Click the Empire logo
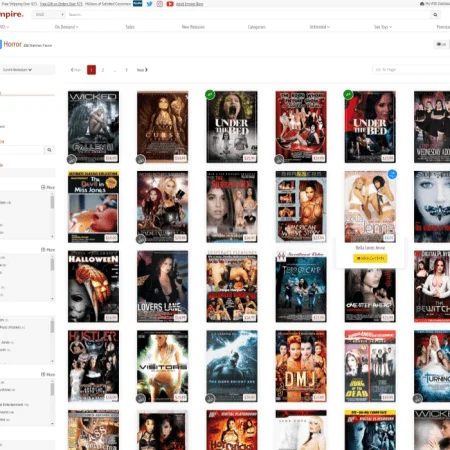450x450 pixels. pyautogui.click(x=12, y=15)
